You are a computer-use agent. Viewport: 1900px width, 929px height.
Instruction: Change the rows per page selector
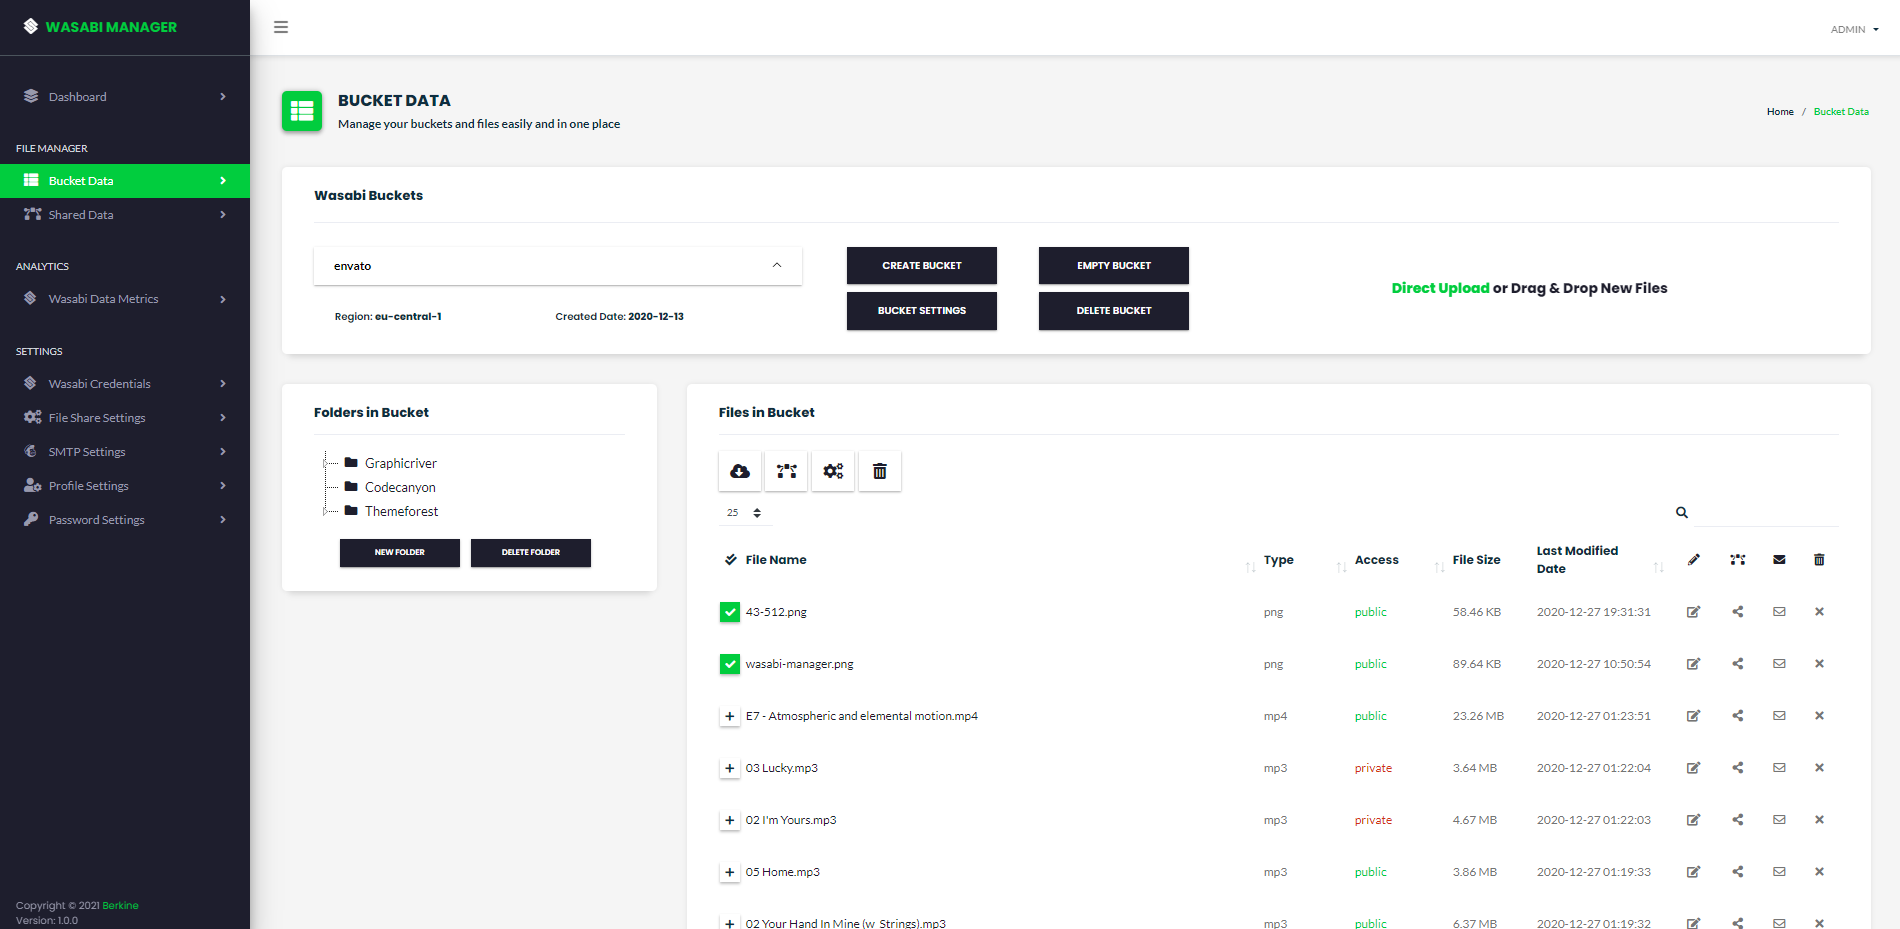point(744,513)
